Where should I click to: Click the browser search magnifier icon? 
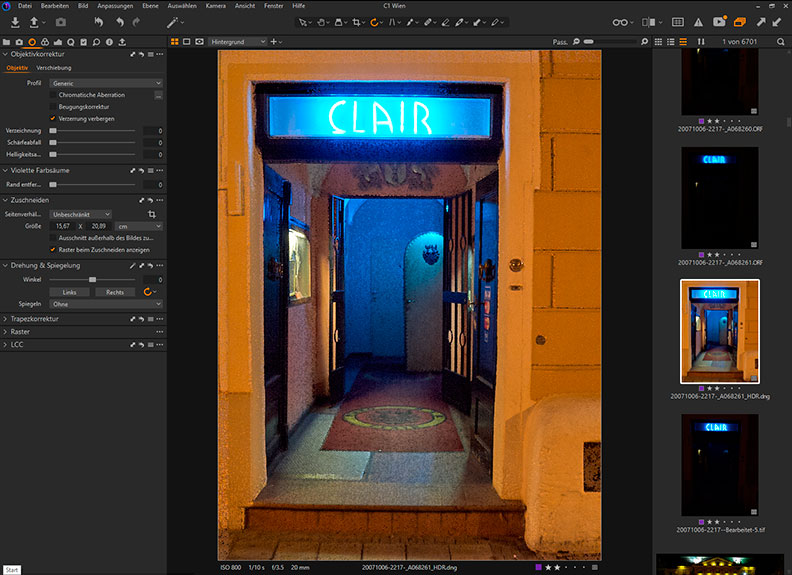780,42
